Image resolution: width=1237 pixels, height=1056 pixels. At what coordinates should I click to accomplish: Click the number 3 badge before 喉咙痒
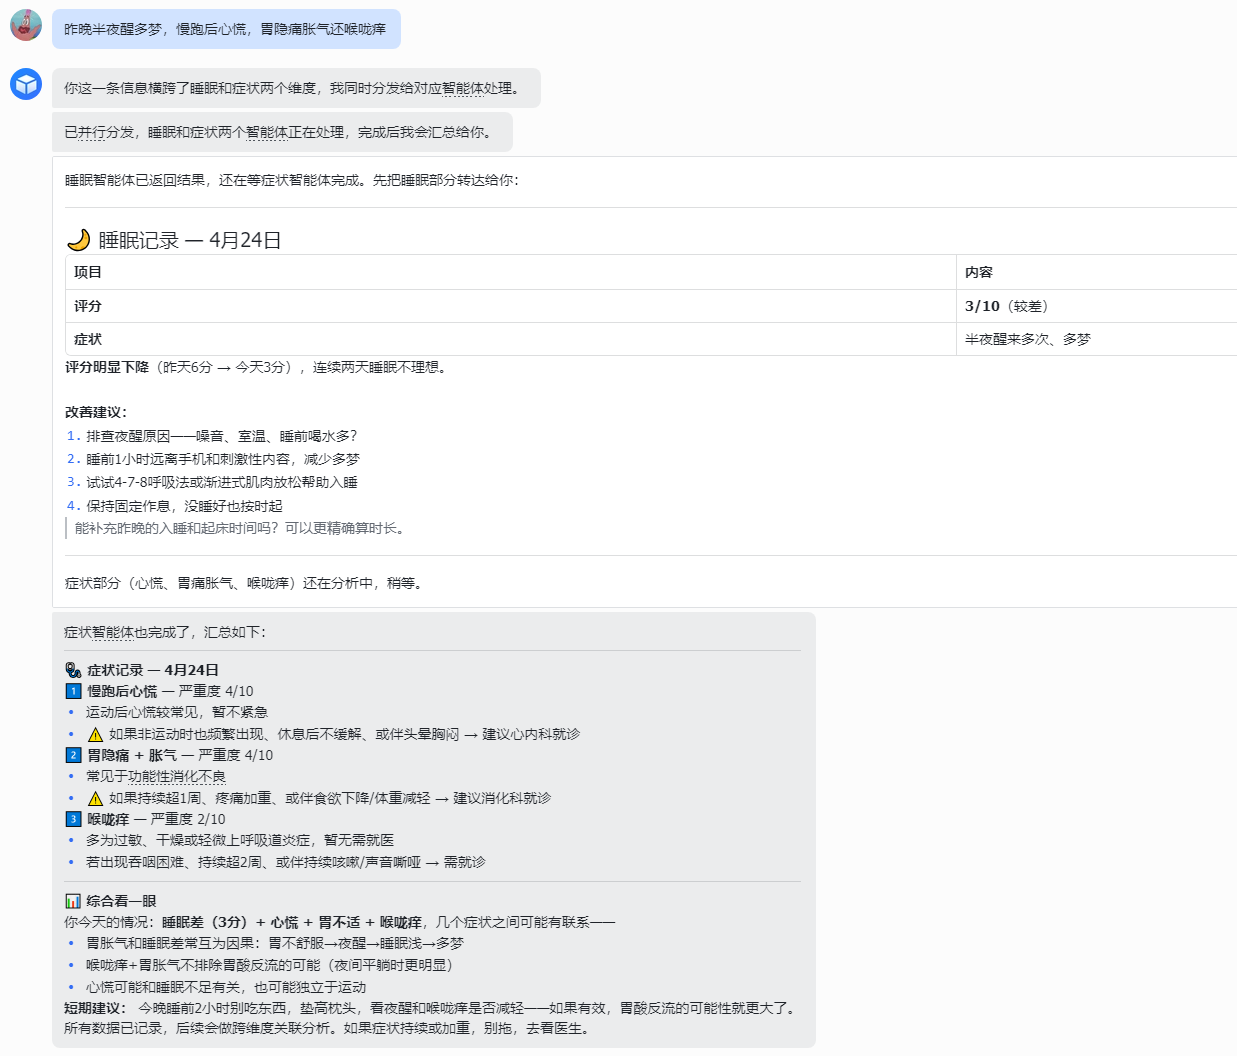[x=73, y=819]
